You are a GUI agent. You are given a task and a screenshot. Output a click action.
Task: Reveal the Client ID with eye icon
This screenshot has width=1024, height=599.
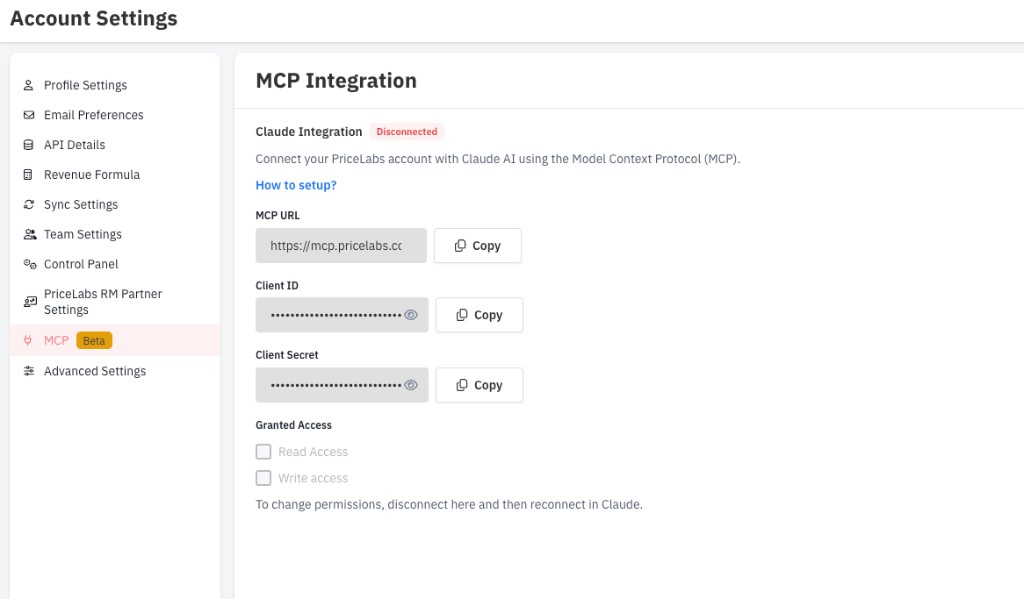point(411,315)
